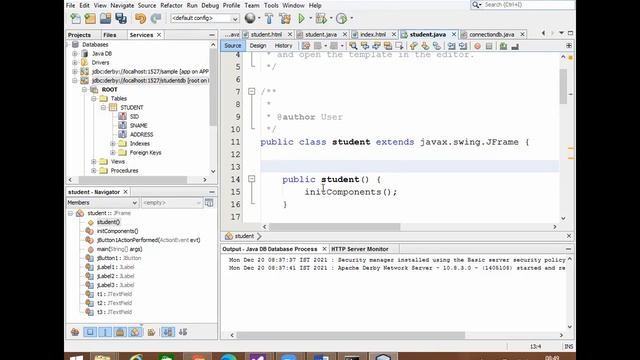
Task: Open the Tools menu
Action: click(x=271, y=5)
